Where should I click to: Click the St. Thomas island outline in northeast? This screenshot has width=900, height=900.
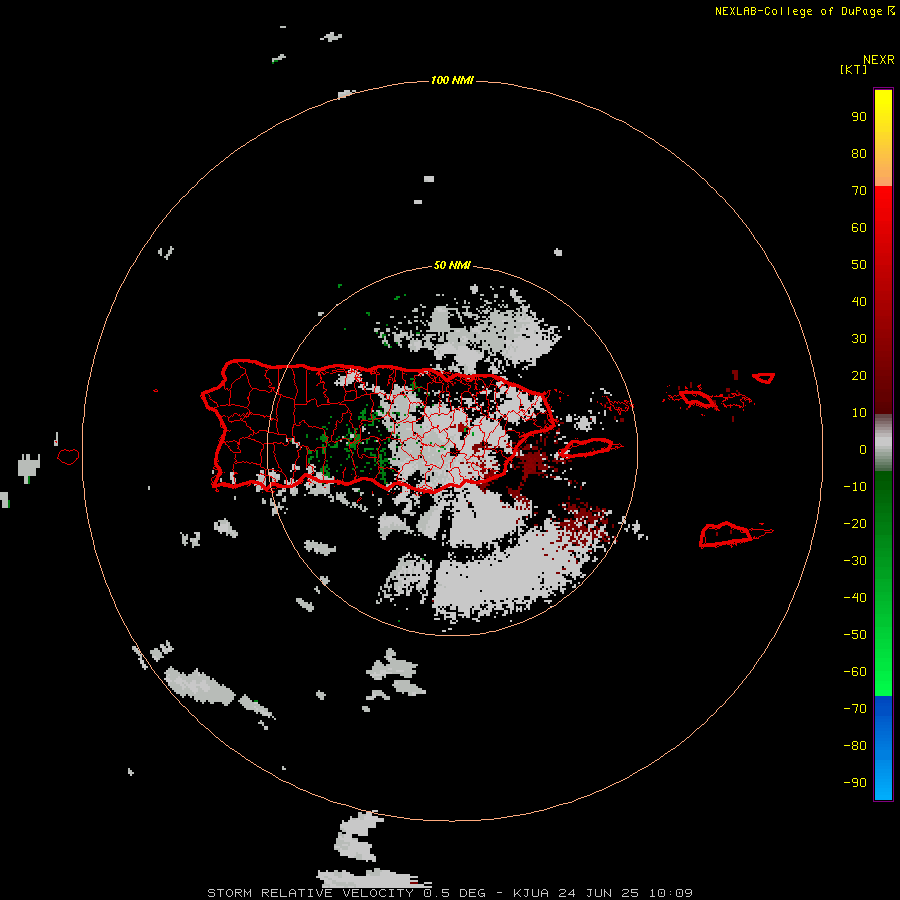click(x=698, y=398)
